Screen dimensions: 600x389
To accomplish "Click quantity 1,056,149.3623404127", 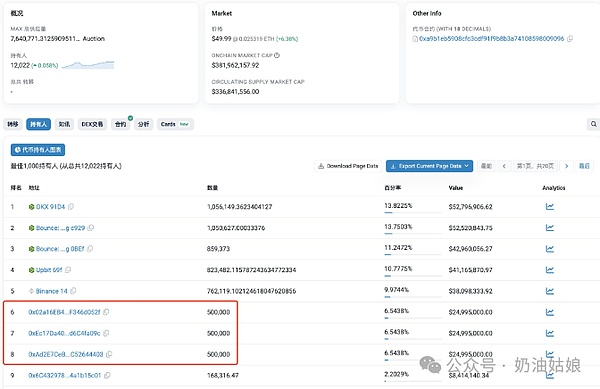I will point(240,207).
